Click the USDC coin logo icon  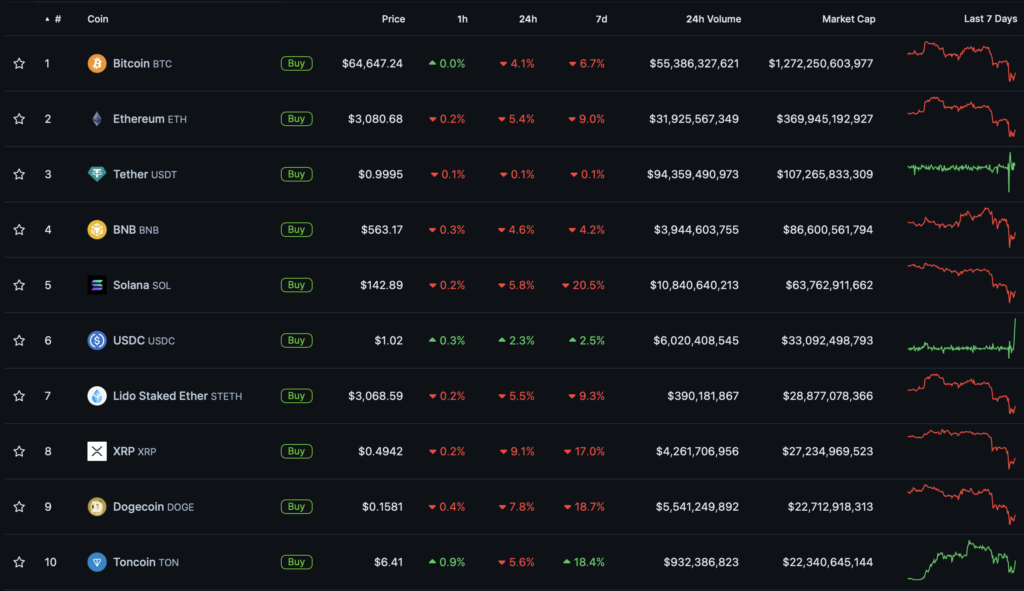coord(97,340)
